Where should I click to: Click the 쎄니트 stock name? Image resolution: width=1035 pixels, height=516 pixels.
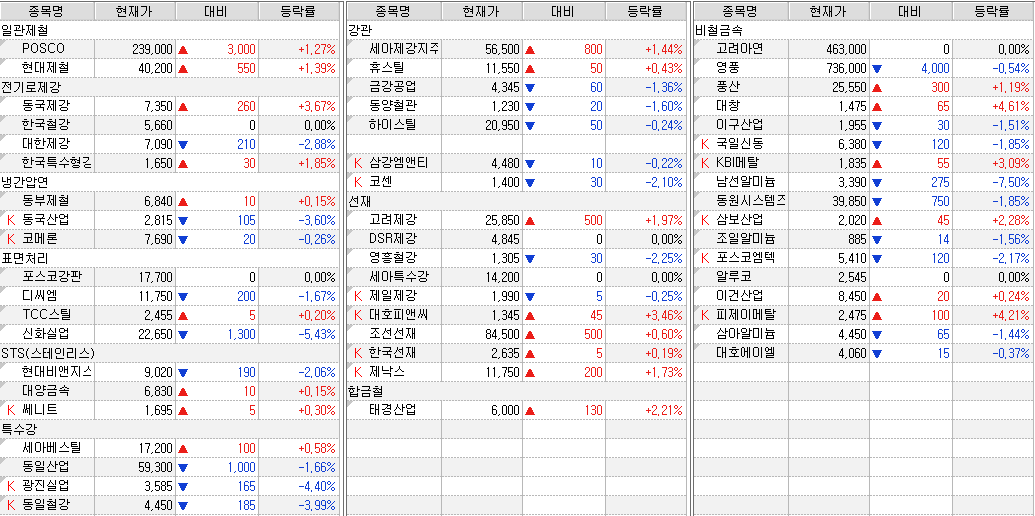tap(39, 410)
